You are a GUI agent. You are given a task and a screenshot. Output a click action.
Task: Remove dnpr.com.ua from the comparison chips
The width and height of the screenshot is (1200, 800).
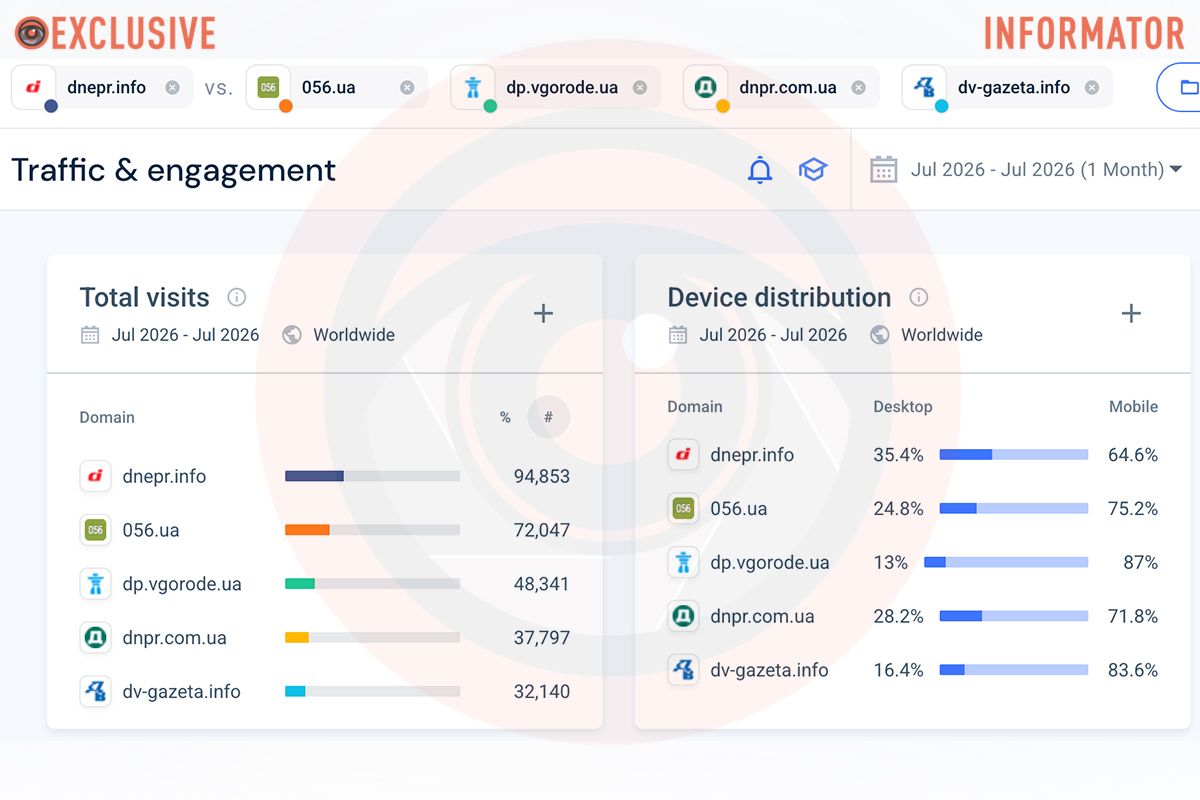pos(858,88)
